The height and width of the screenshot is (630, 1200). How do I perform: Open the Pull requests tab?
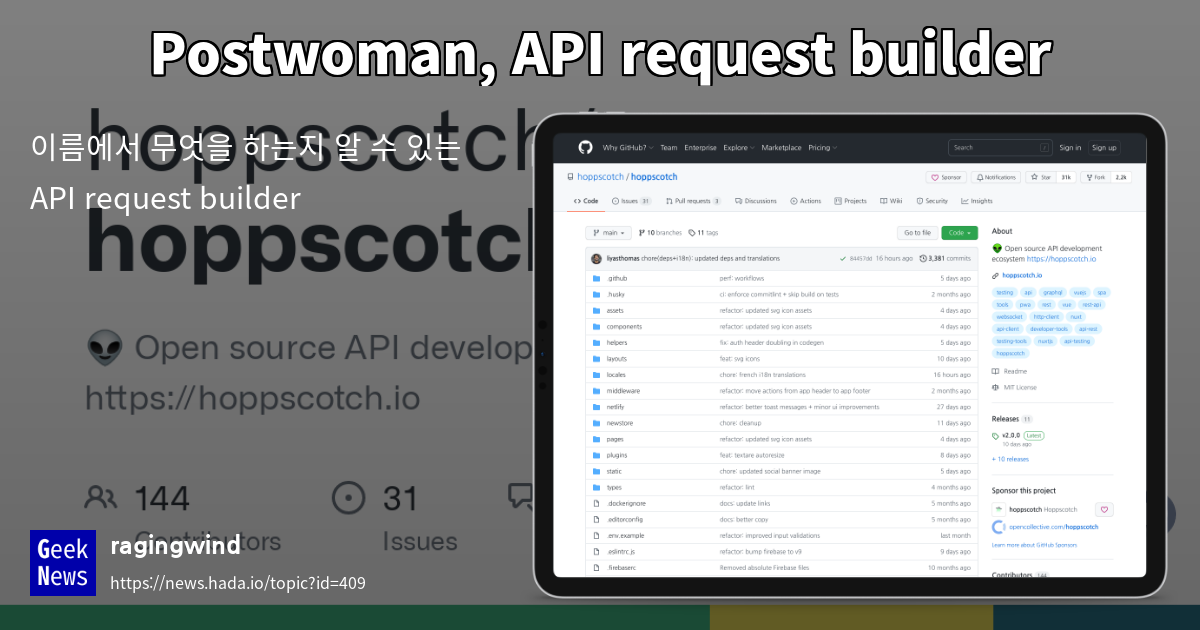click(x=693, y=201)
